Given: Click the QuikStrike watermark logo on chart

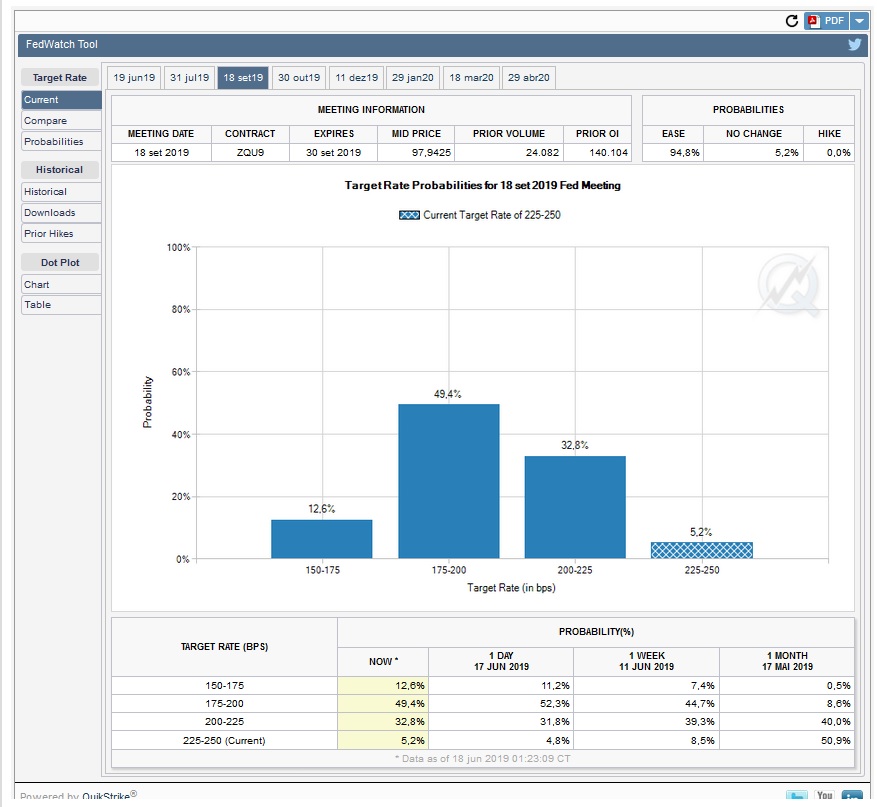Looking at the screenshot, I should 790,284.
